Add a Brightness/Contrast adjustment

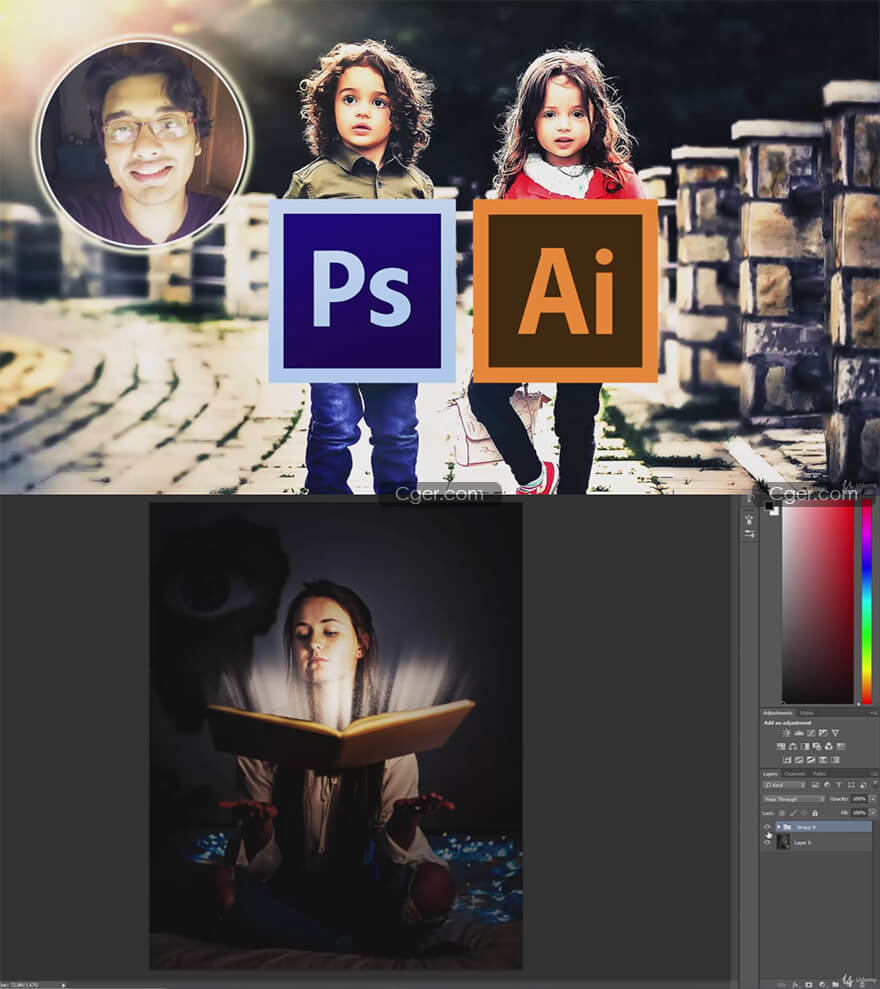pos(786,733)
